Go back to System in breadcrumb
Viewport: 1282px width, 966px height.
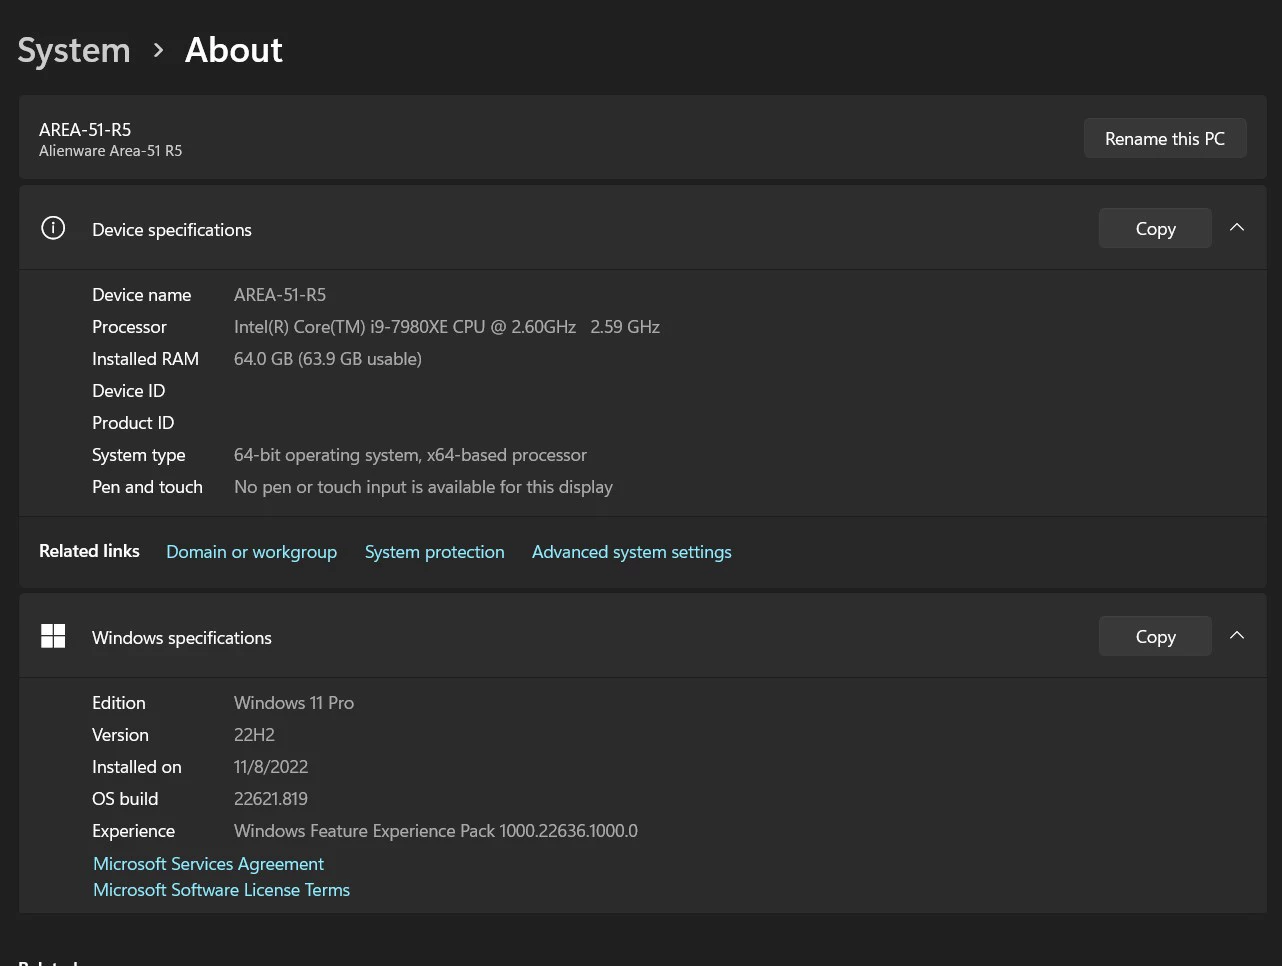(74, 50)
